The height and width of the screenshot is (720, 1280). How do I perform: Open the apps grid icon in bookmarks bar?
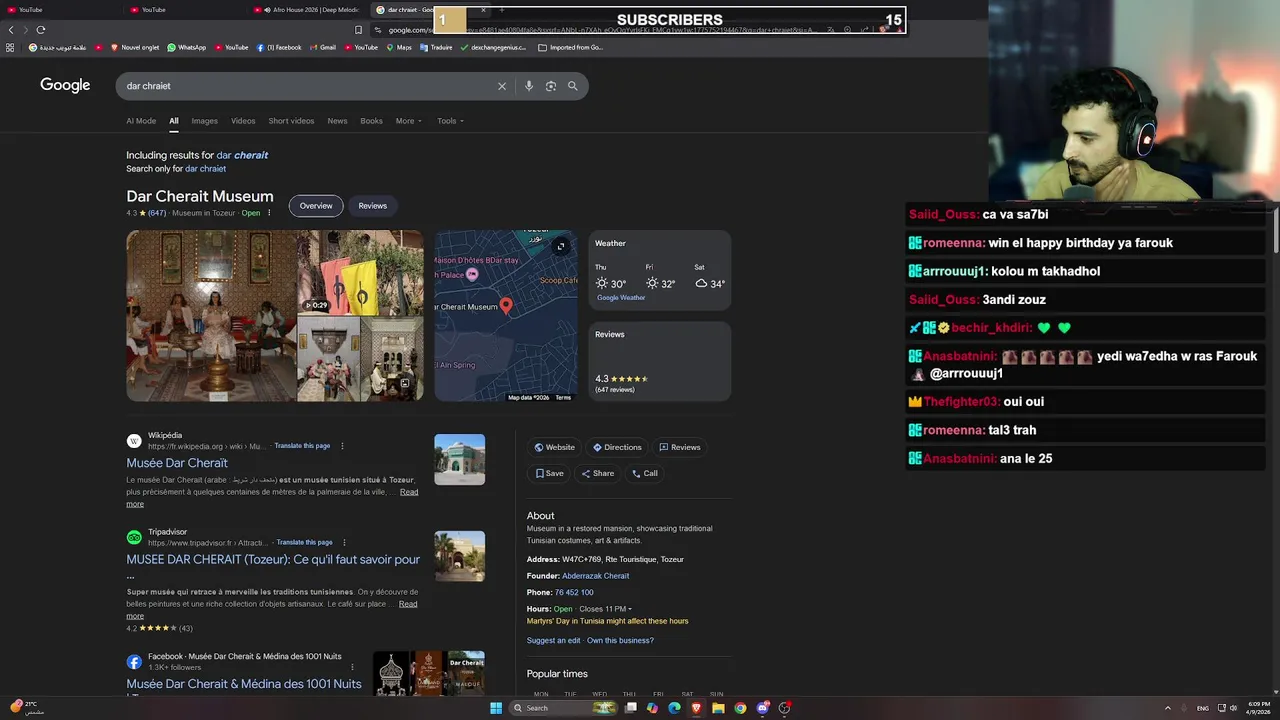pyautogui.click(x=10, y=47)
